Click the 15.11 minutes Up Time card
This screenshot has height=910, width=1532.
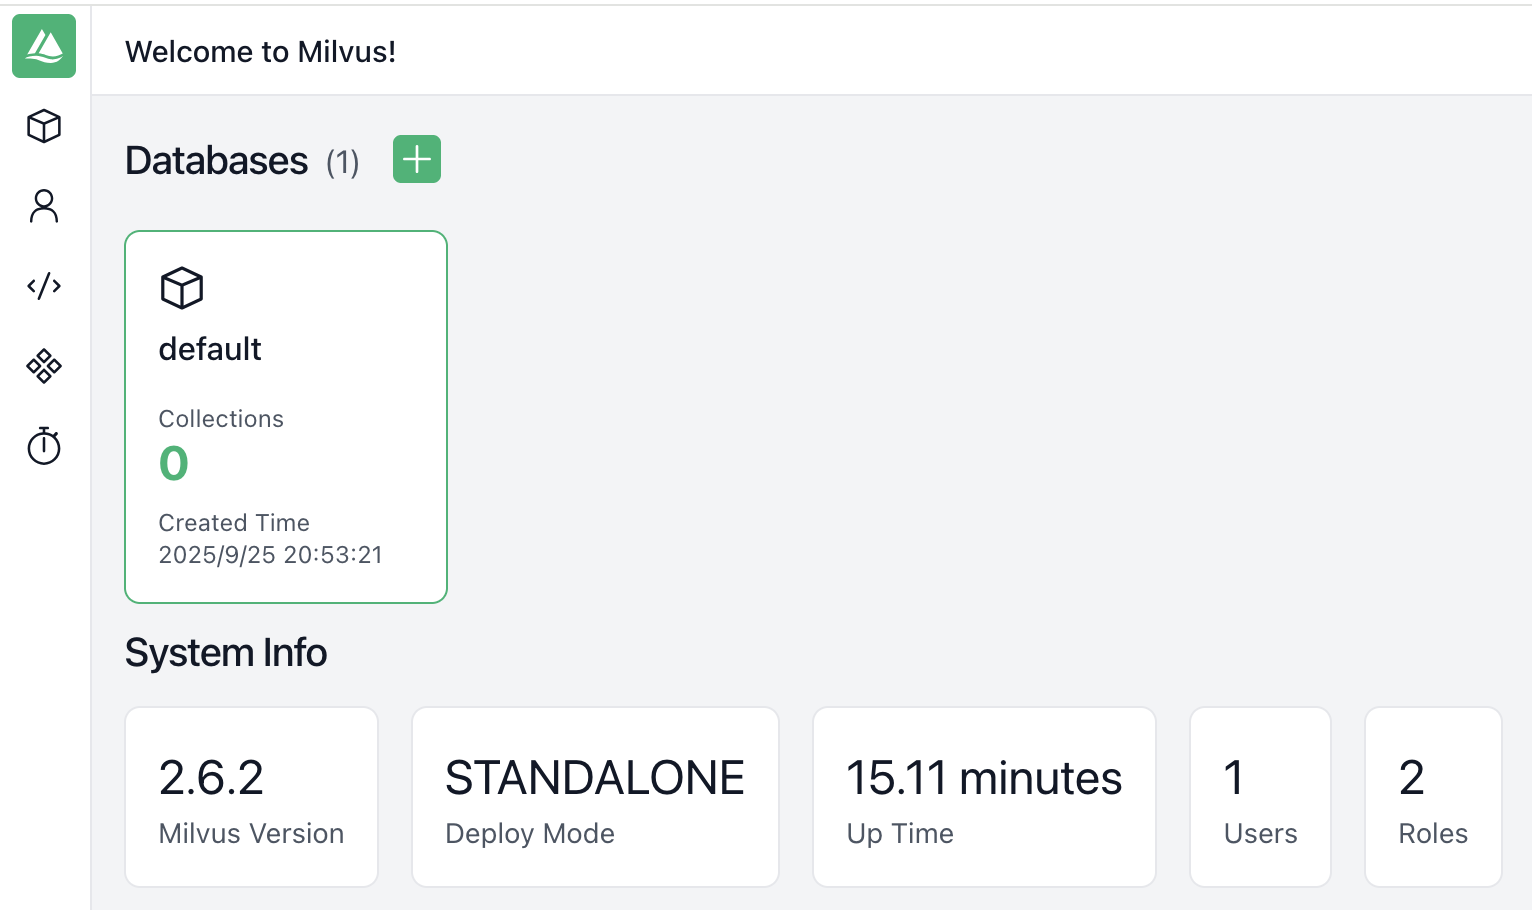pyautogui.click(x=984, y=797)
